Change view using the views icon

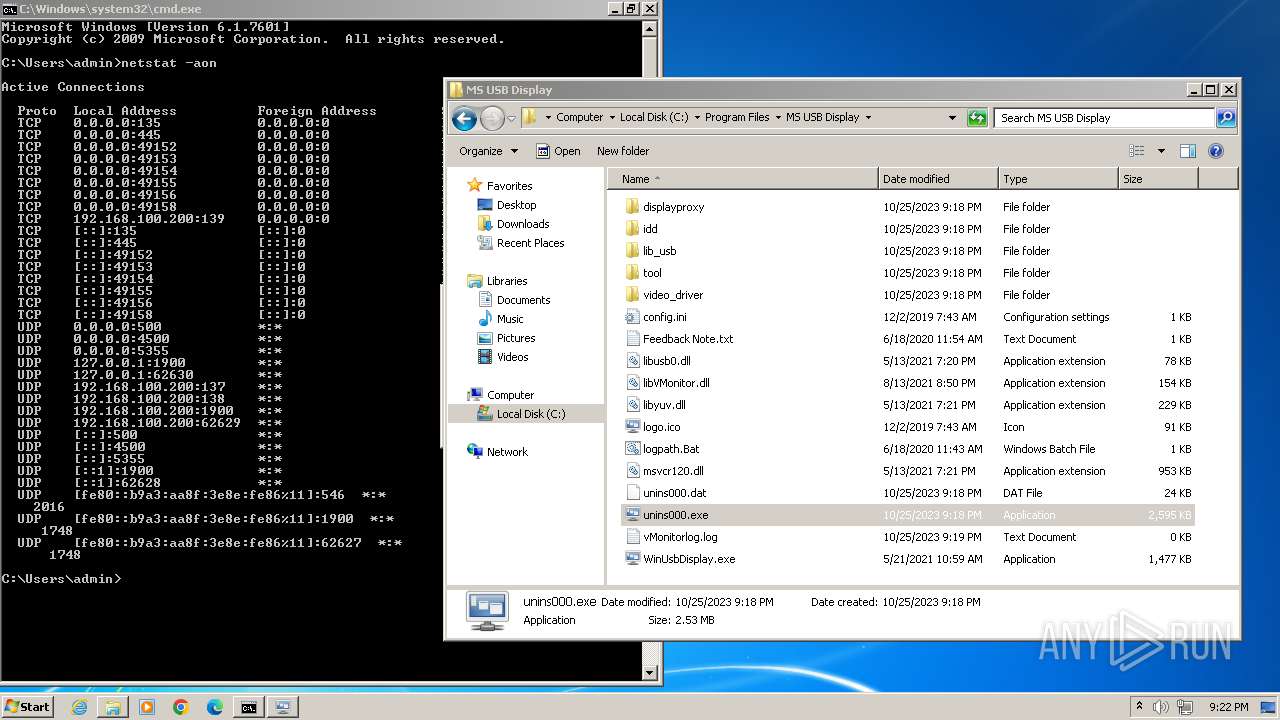tap(1137, 151)
